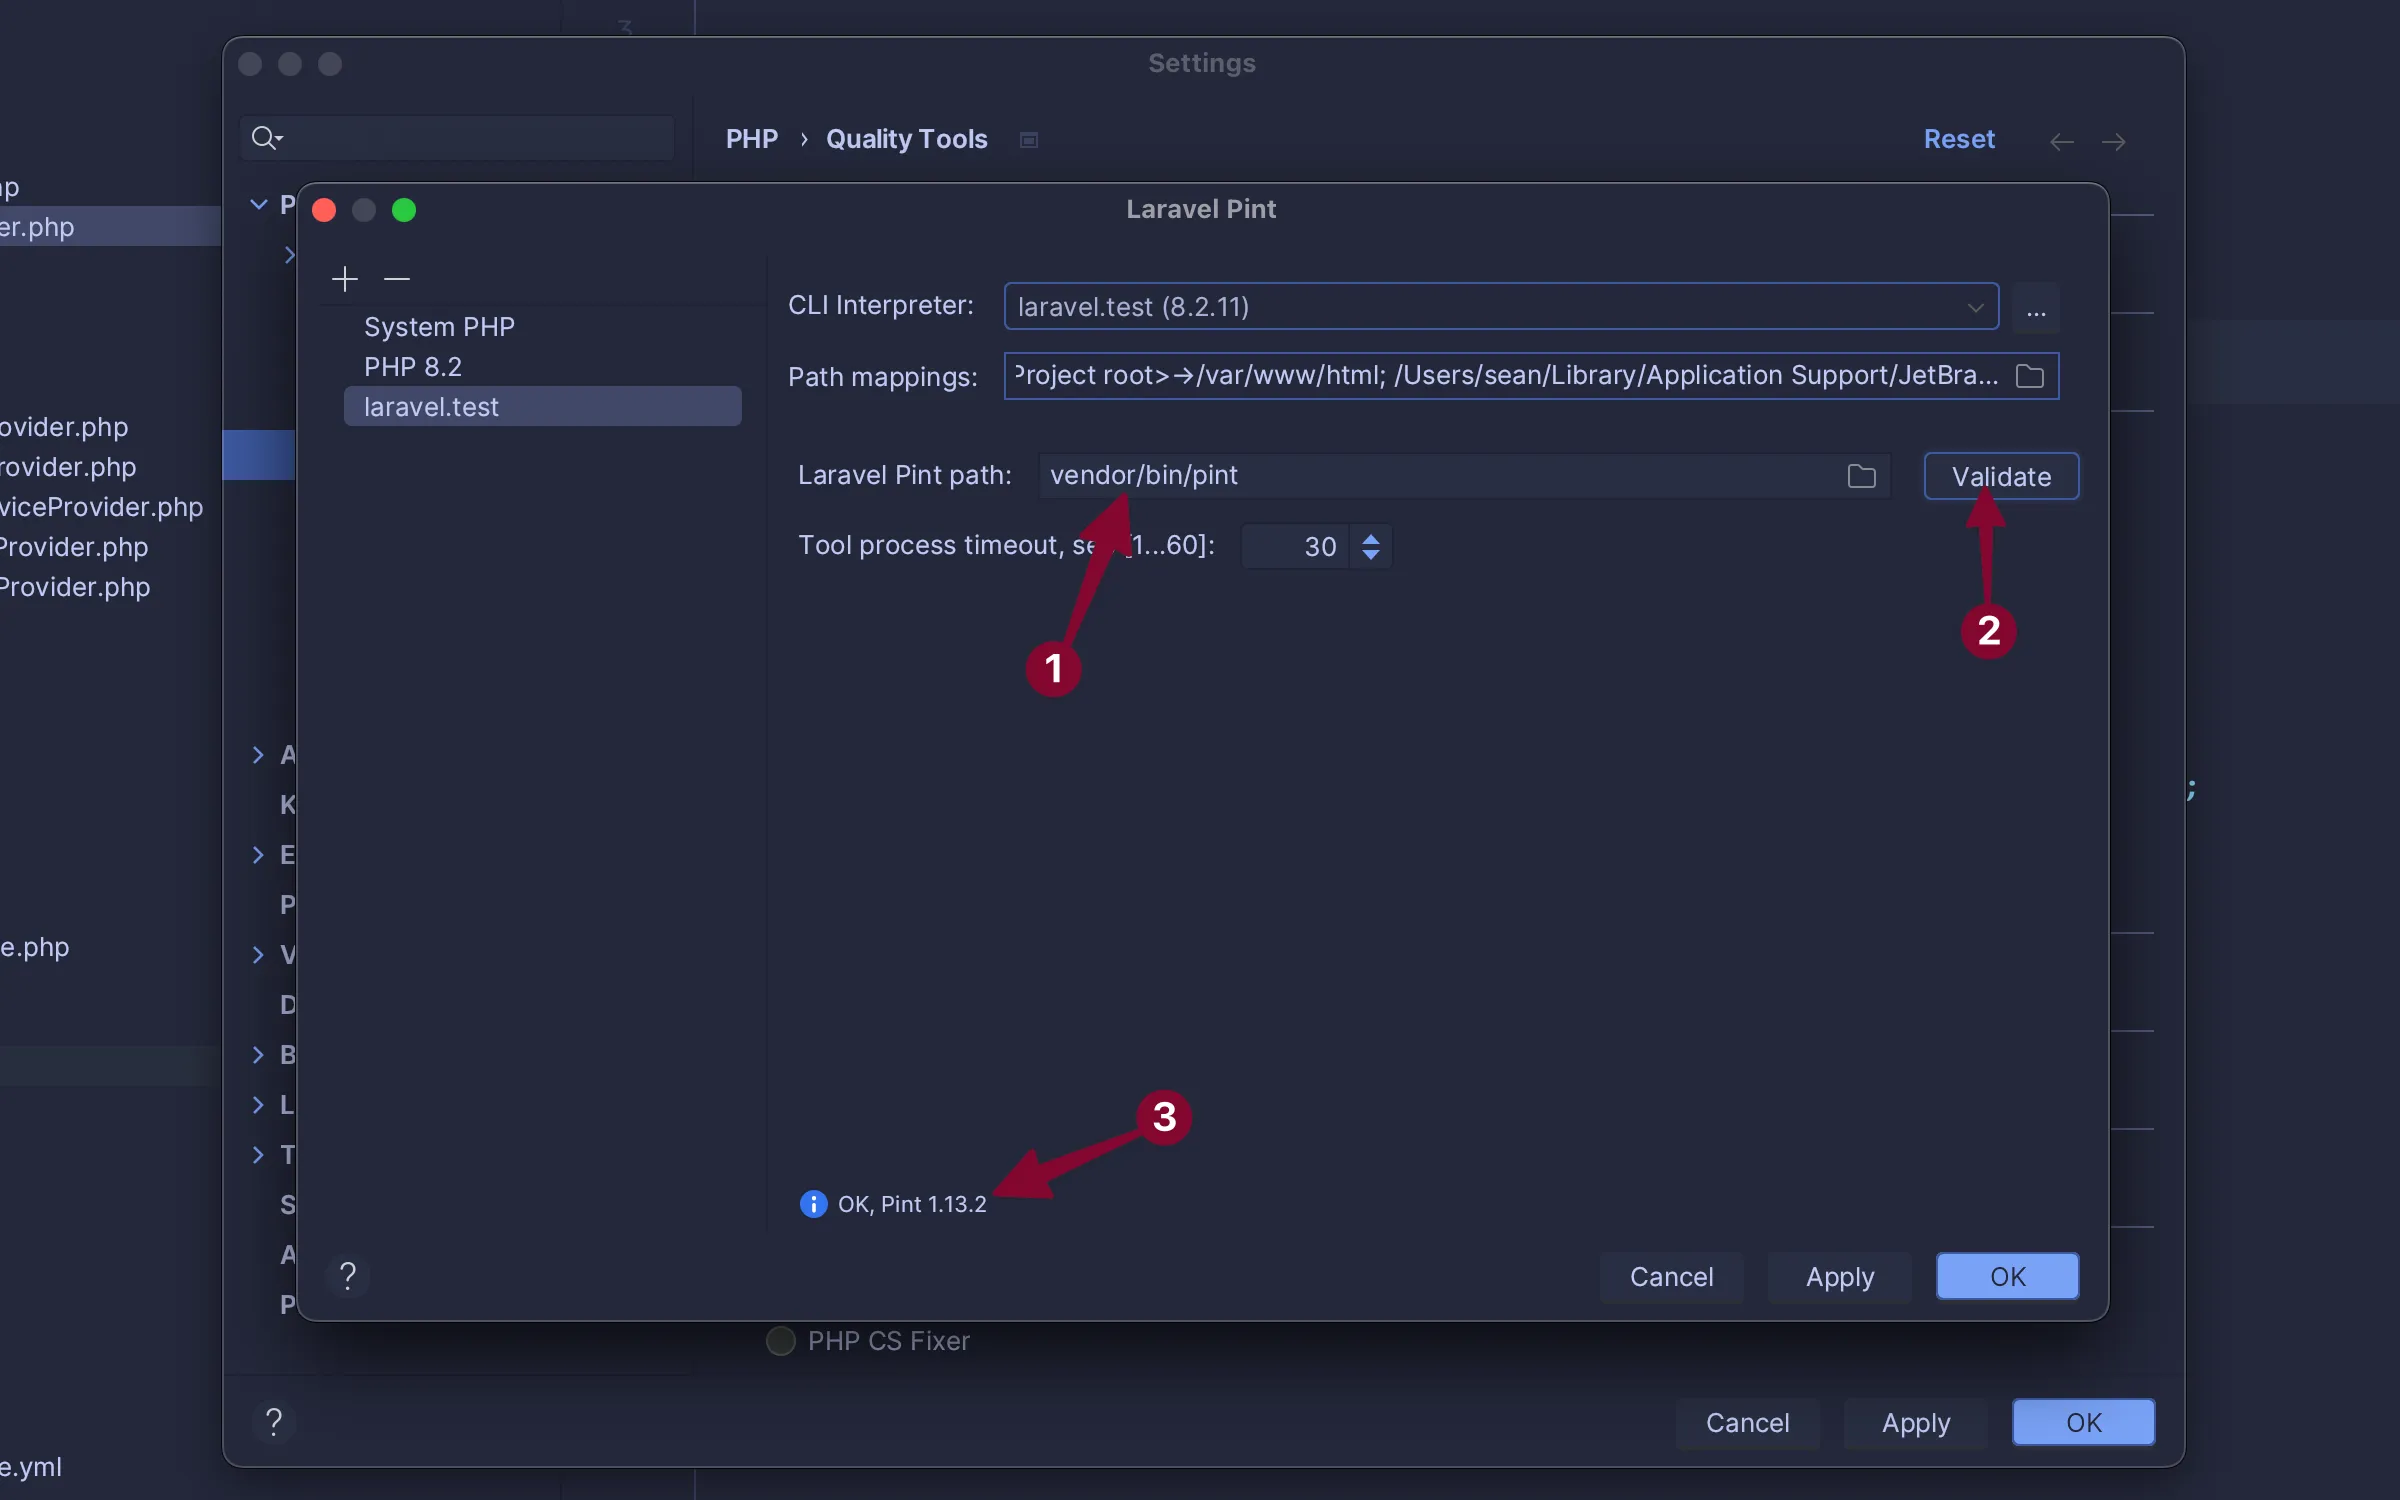This screenshot has height=1500, width=2400.
Task: Open viceProvider.php in project tree
Action: tap(101, 507)
